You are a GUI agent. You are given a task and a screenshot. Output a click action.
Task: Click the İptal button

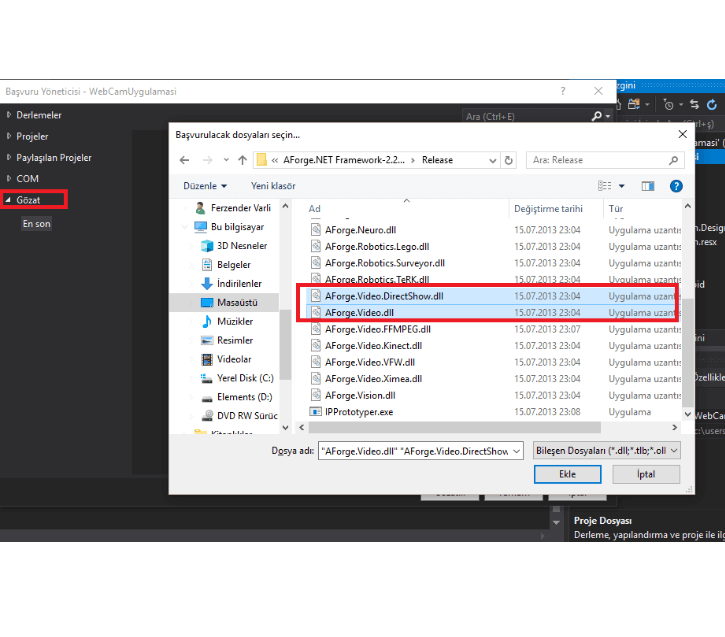646,474
